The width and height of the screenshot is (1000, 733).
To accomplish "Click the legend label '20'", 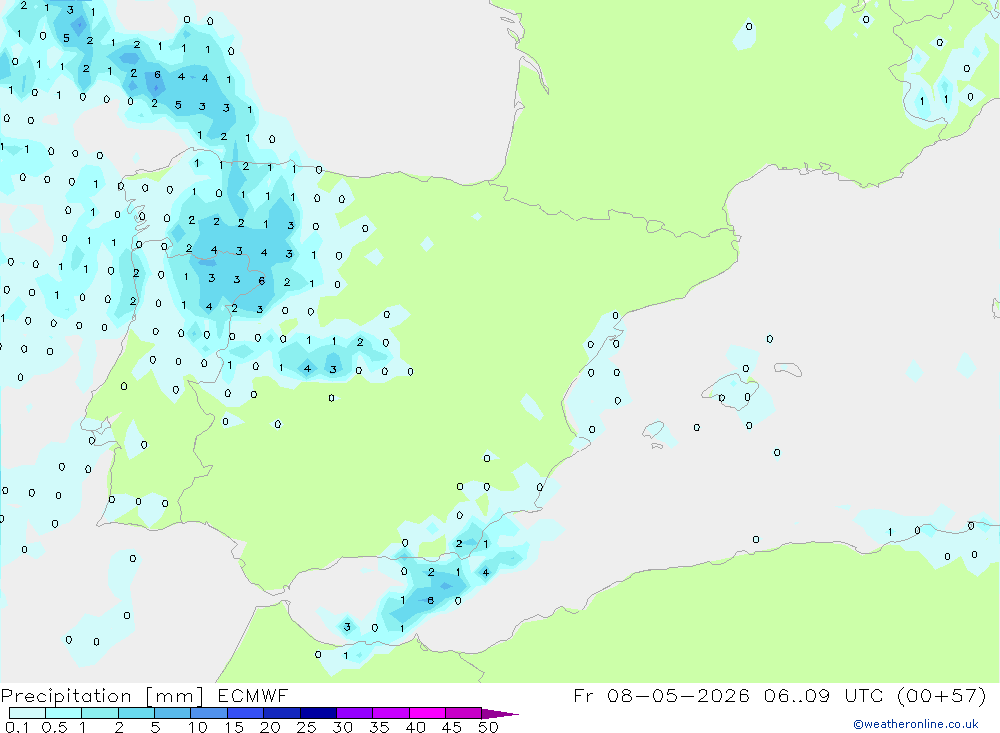I will 270,727.
